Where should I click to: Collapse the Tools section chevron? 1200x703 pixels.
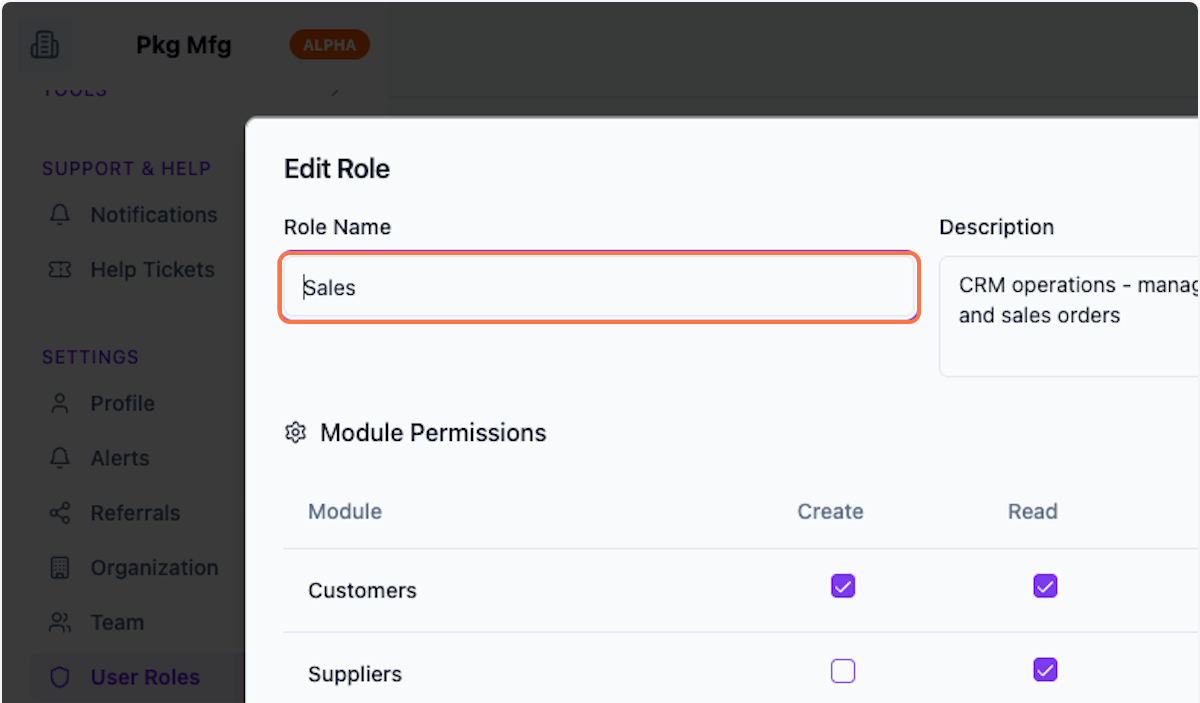click(334, 90)
